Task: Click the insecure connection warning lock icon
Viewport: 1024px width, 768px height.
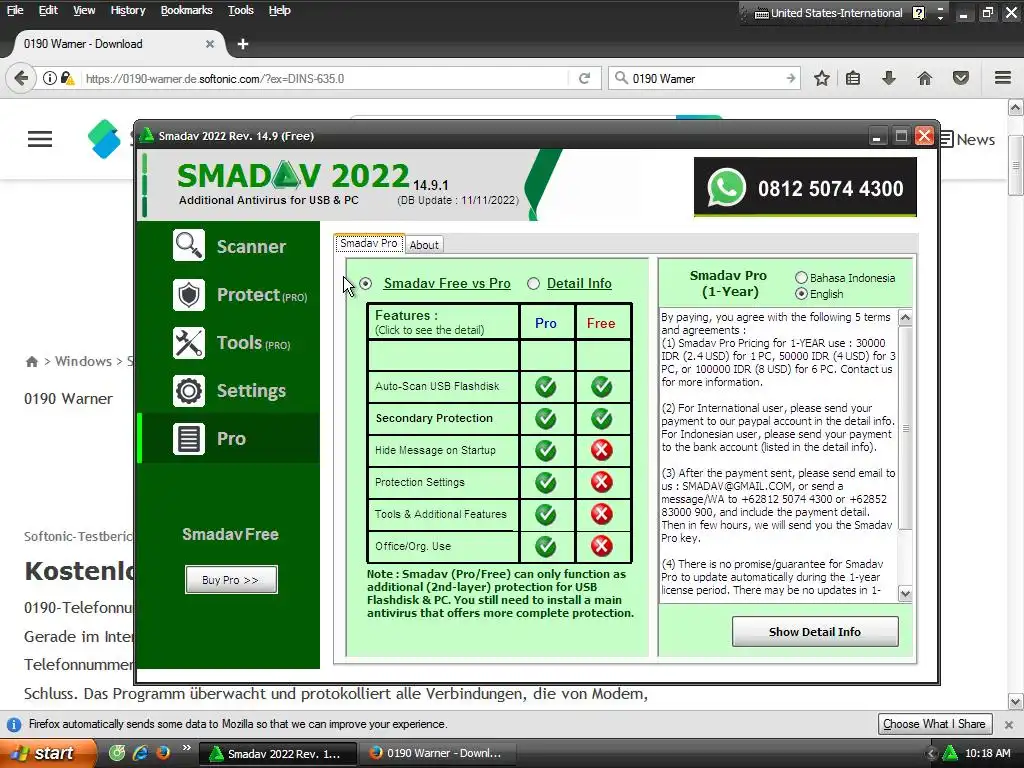Action: point(67,78)
